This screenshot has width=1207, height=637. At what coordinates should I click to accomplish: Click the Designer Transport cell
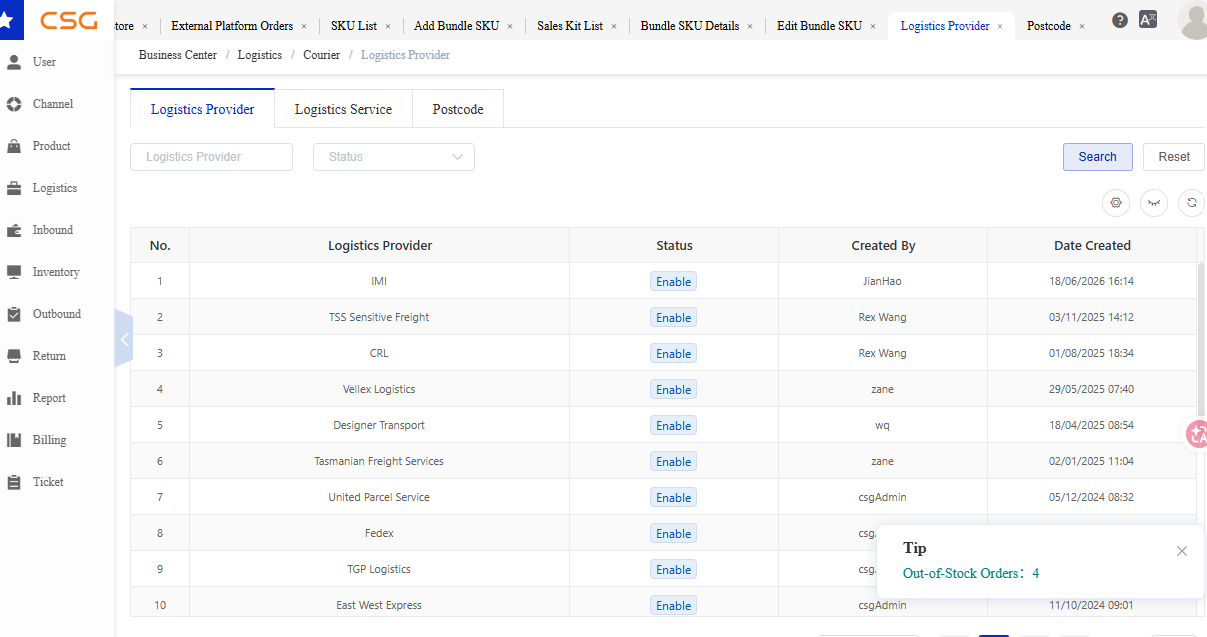(379, 425)
